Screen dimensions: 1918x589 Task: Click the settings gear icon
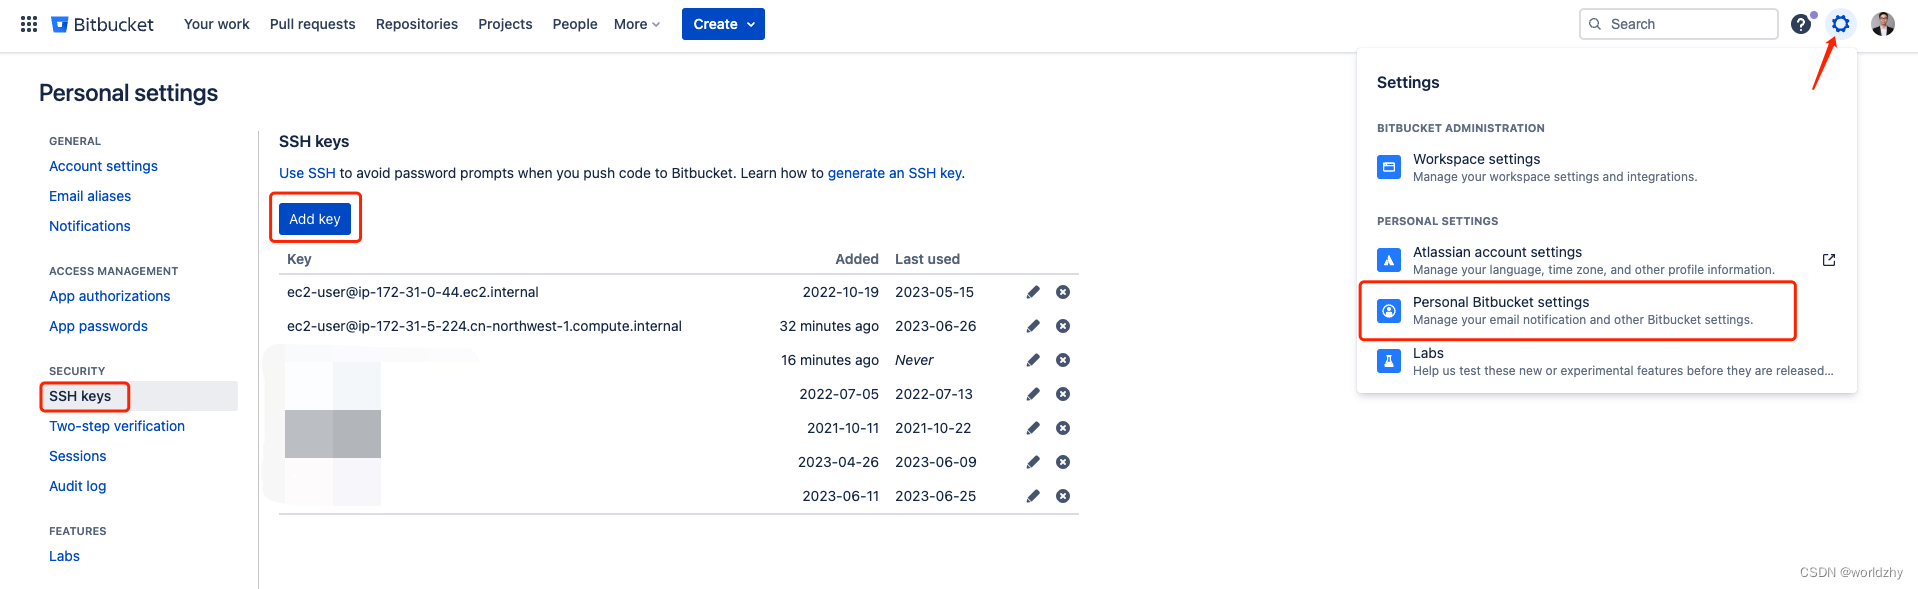[x=1841, y=24]
